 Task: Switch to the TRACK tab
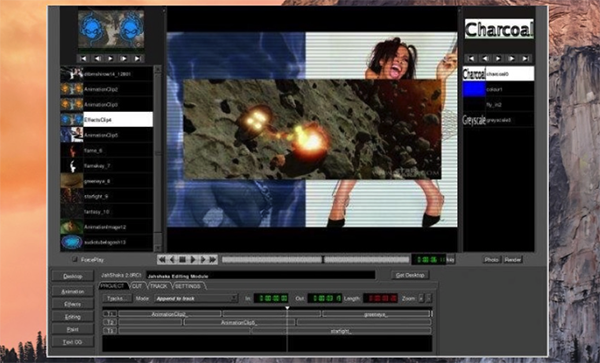tap(158, 286)
